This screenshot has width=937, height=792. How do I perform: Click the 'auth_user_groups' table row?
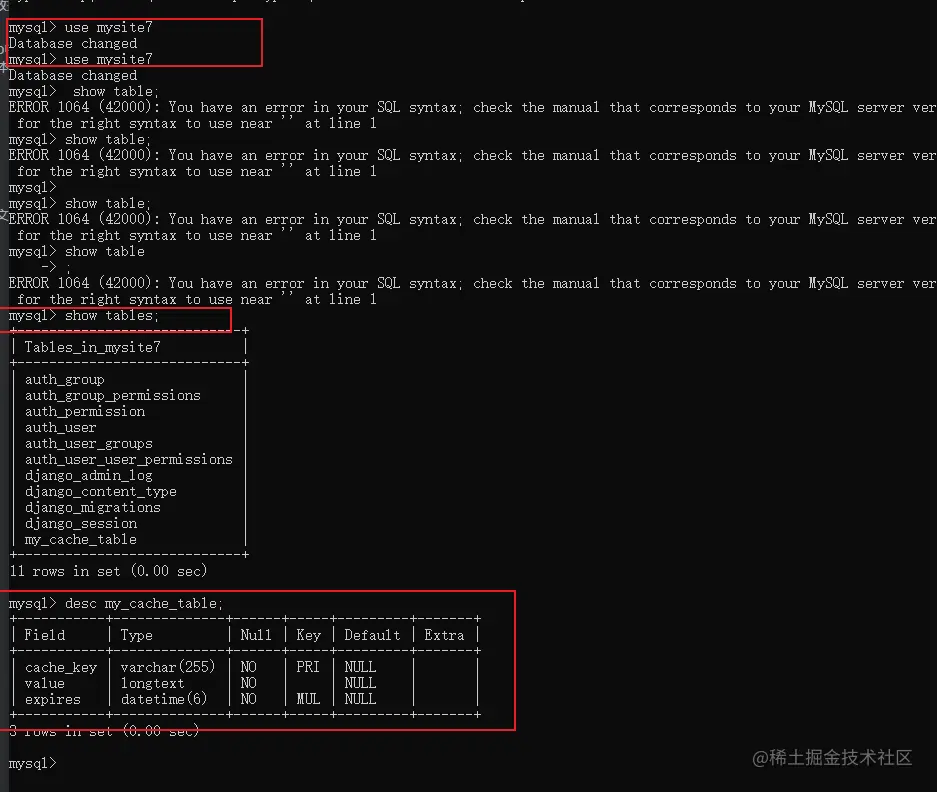click(x=88, y=444)
